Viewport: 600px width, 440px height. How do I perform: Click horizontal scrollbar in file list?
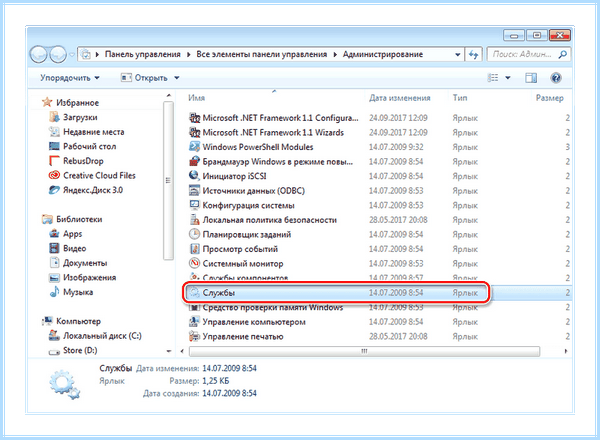click(x=364, y=351)
